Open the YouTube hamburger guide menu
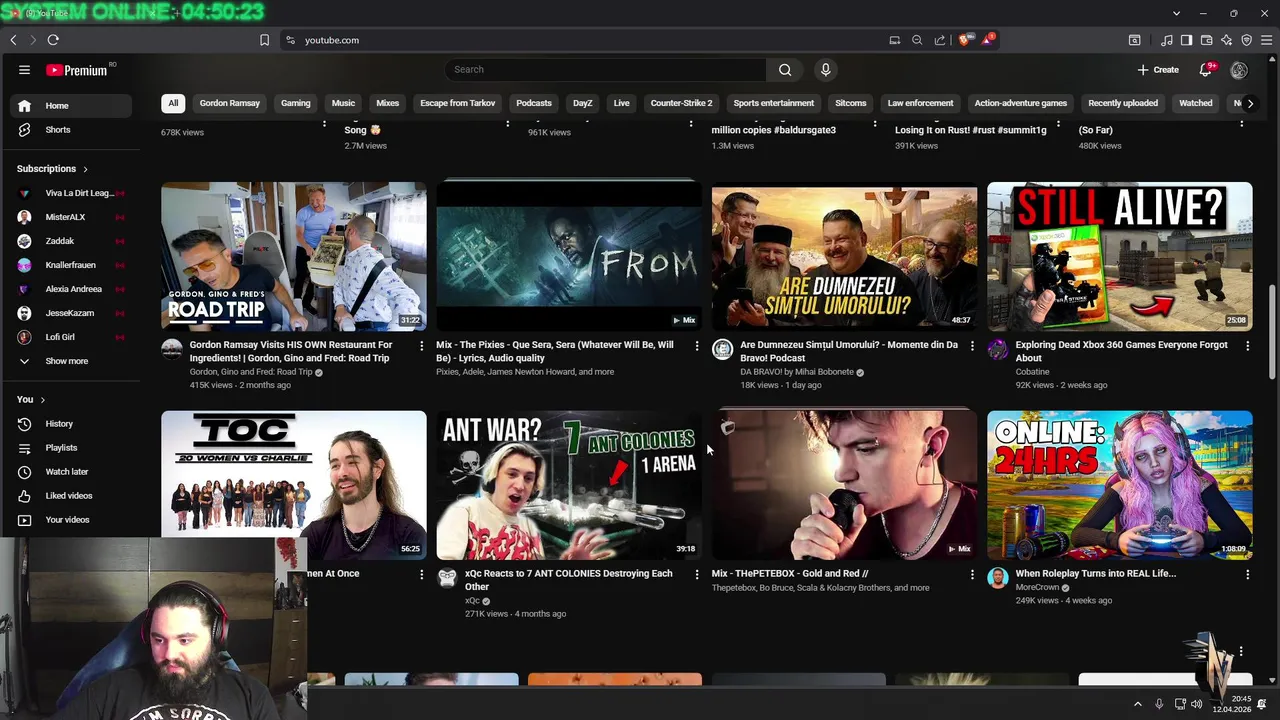 24,70
